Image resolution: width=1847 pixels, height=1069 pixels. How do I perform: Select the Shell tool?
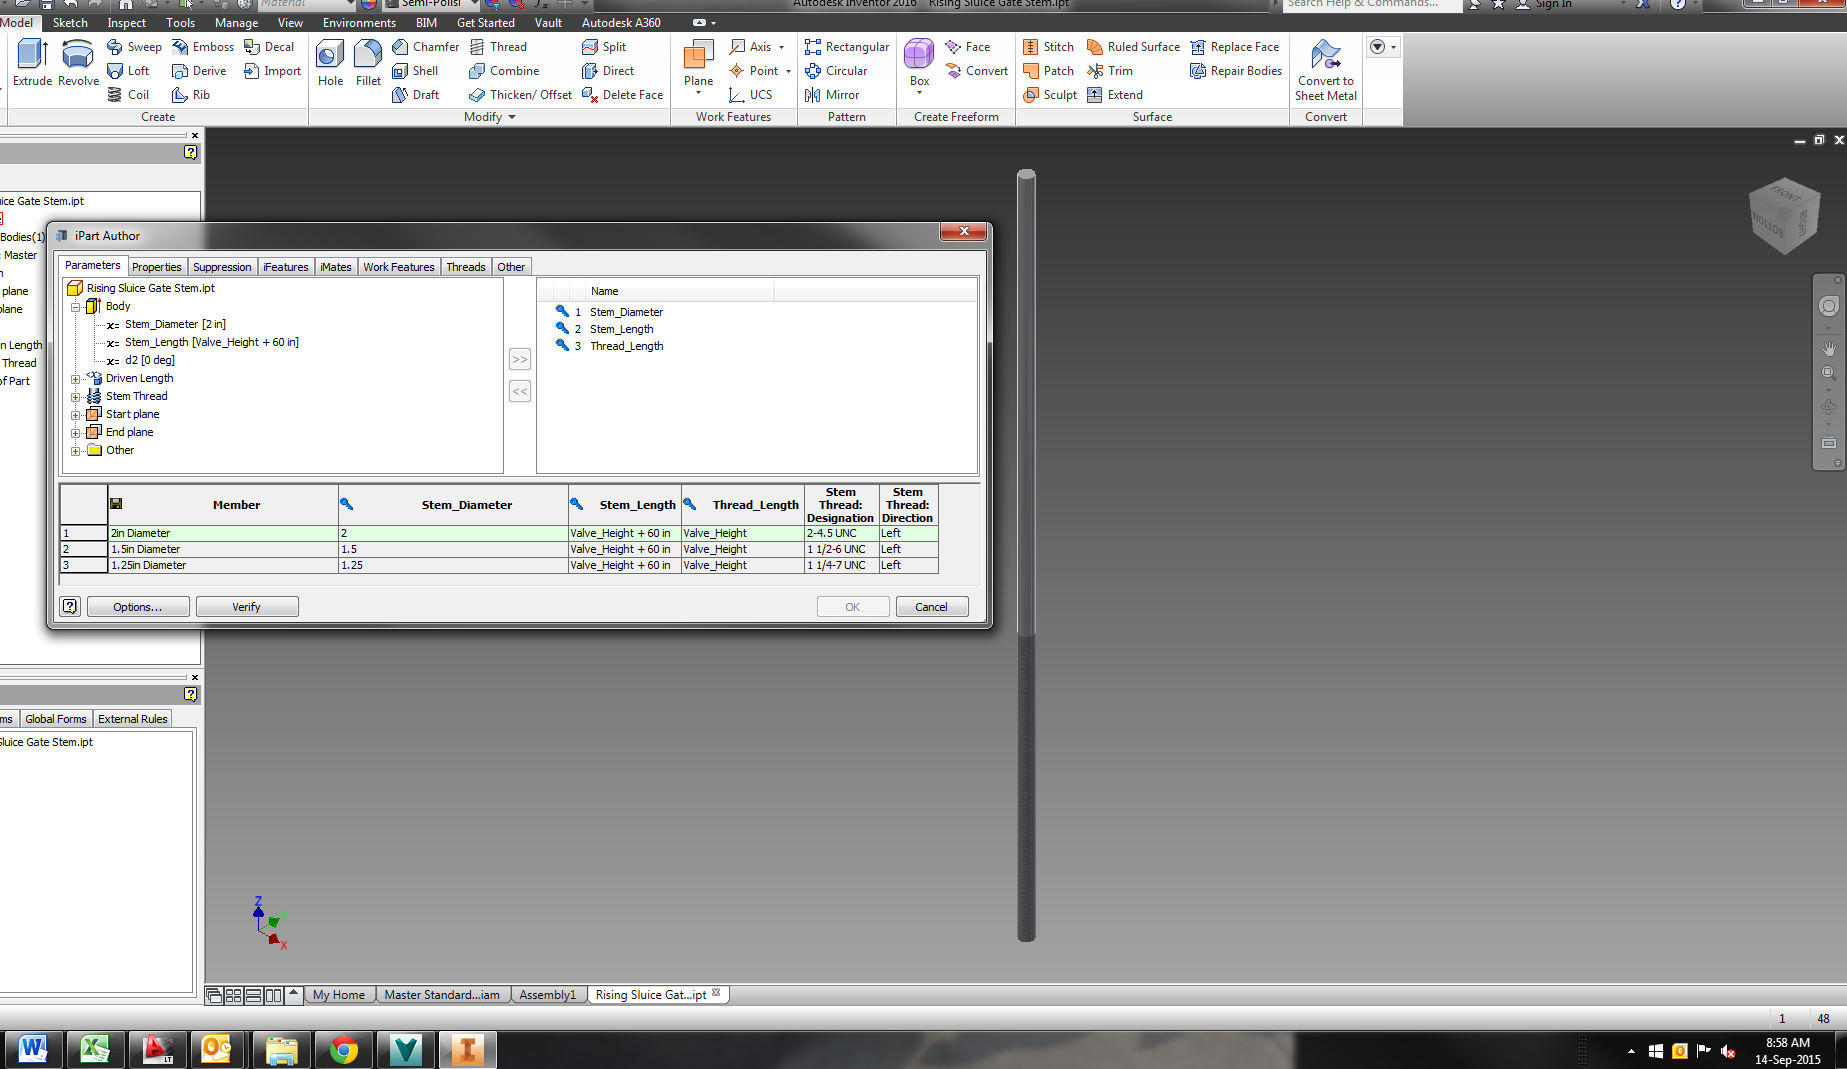(x=418, y=70)
